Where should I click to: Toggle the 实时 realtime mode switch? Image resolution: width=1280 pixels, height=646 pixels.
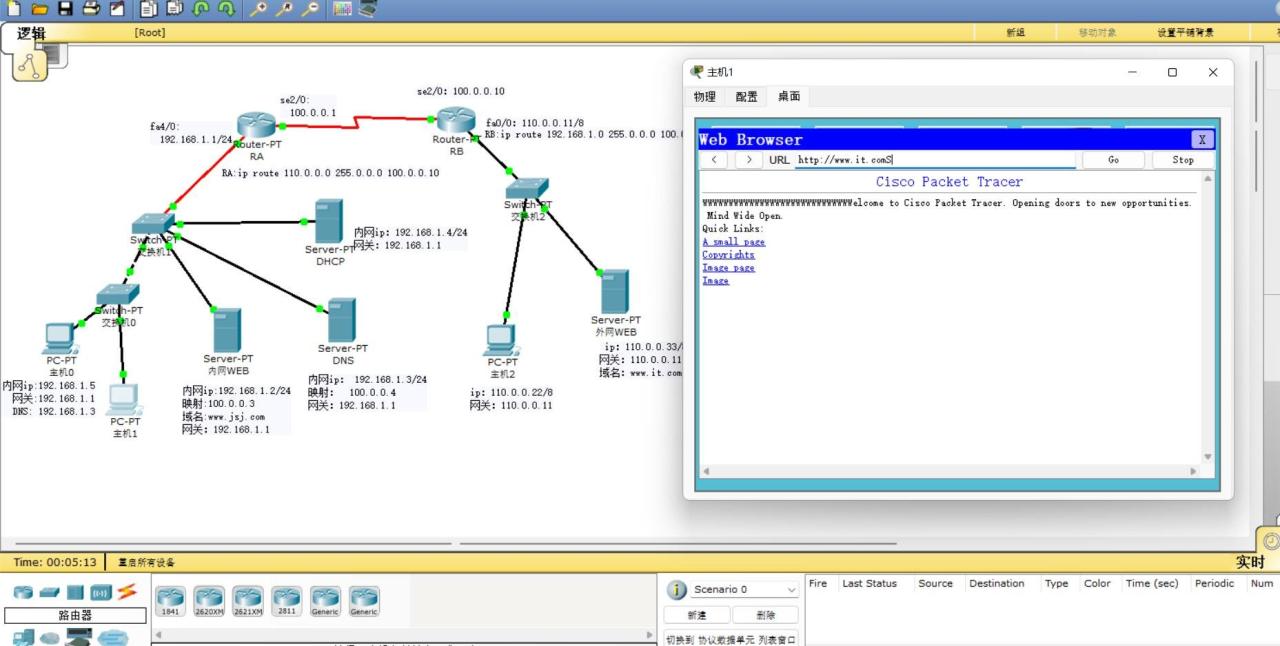point(1250,562)
